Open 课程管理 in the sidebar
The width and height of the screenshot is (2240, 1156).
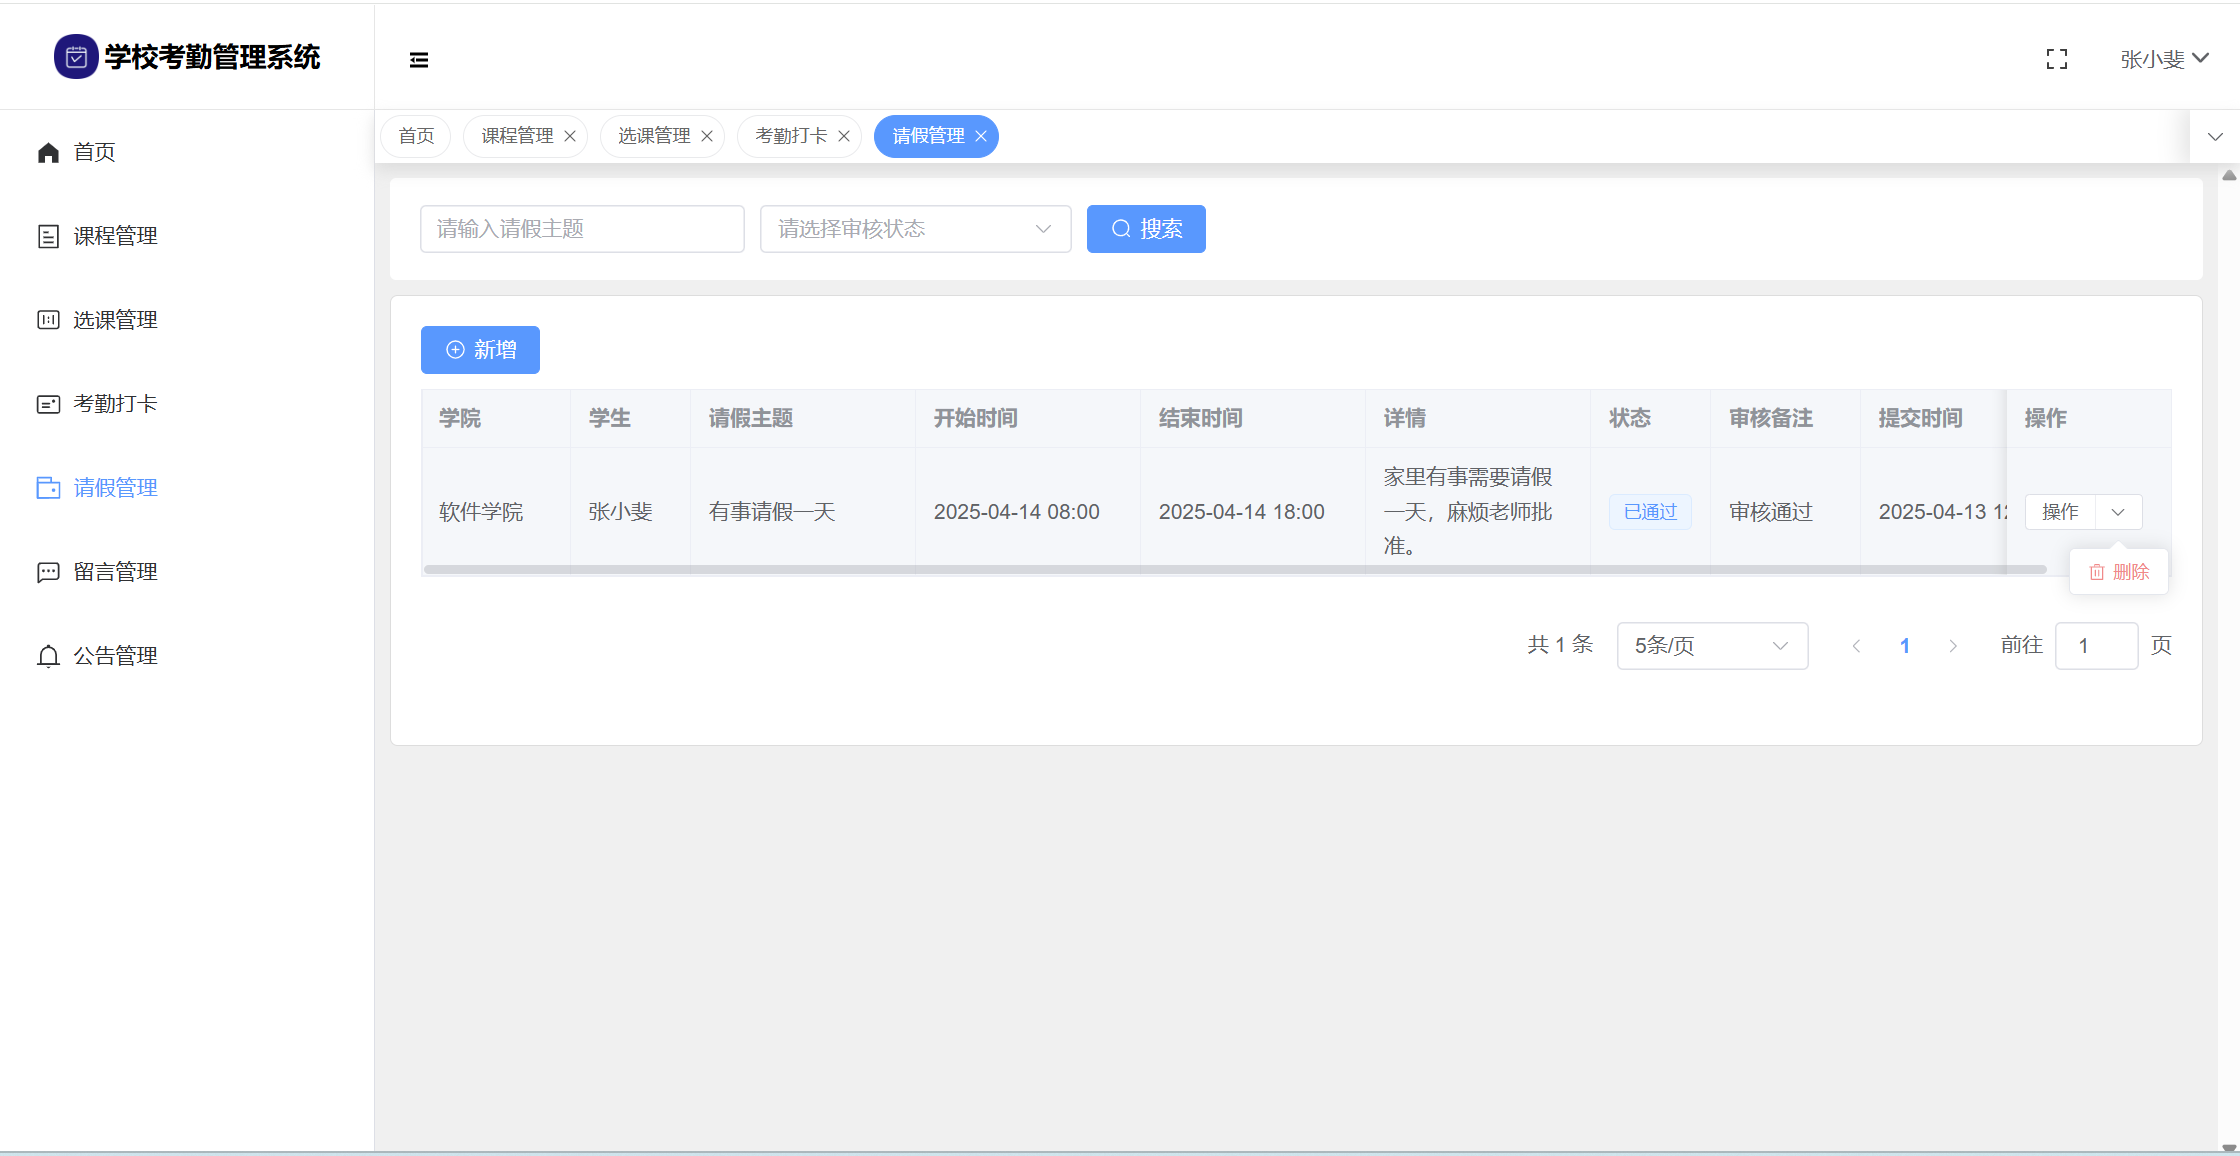(115, 236)
